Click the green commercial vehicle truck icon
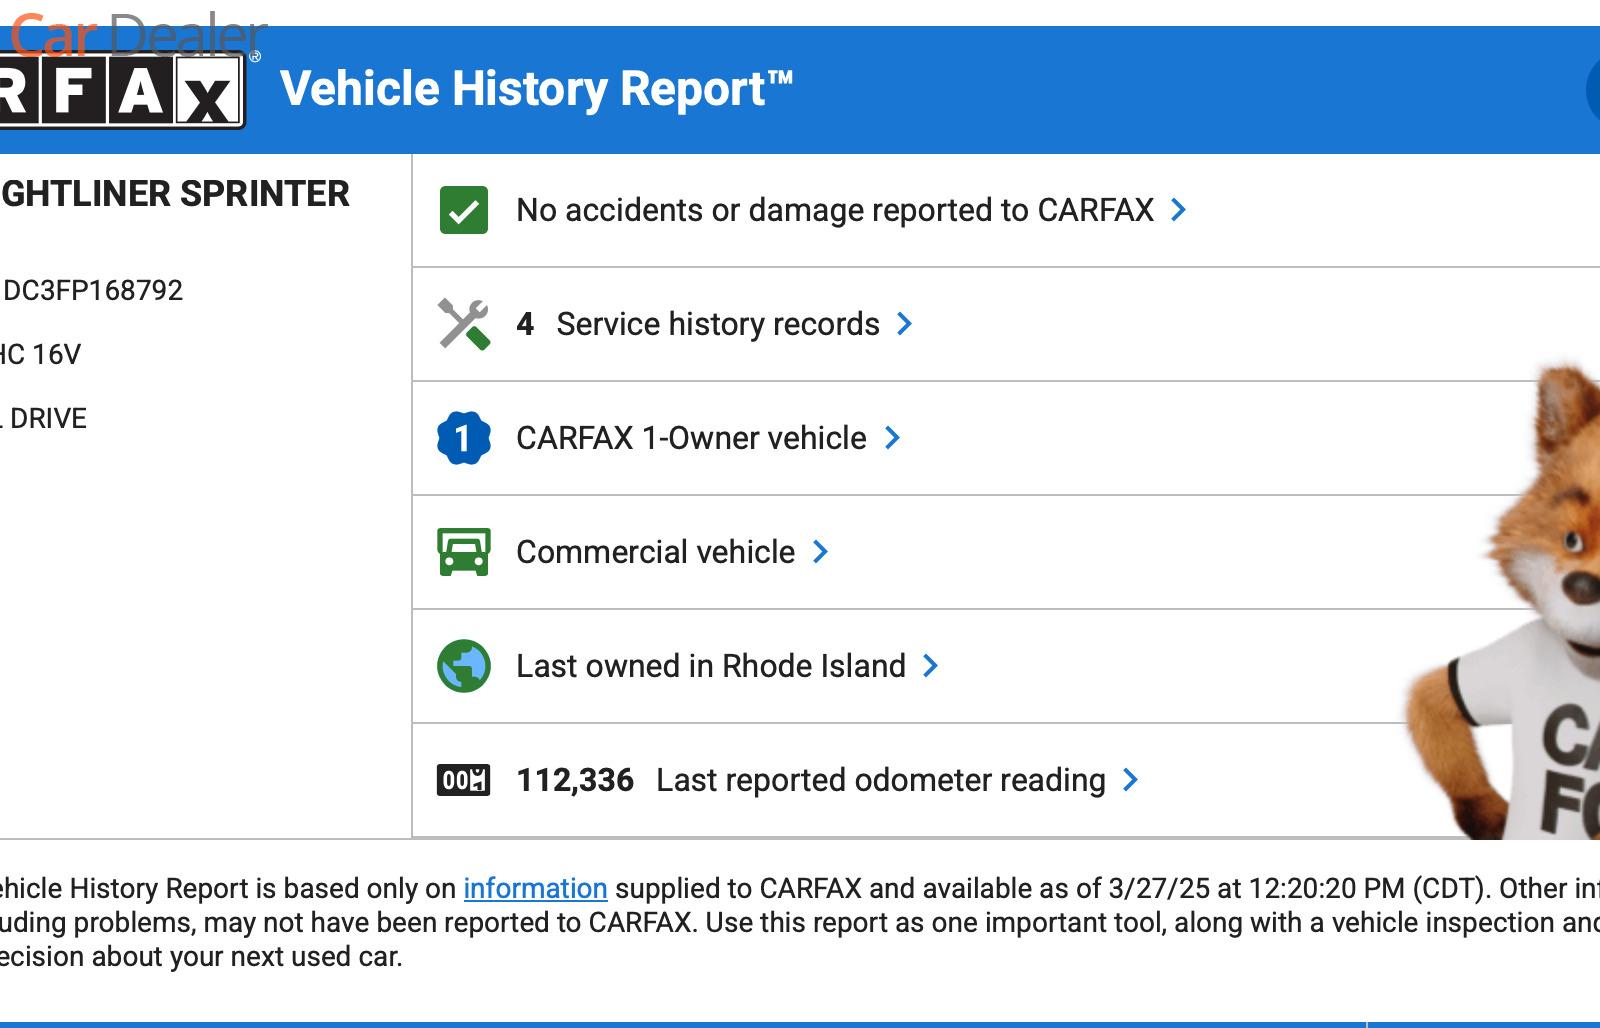Viewport: 1600px width, 1028px height. point(464,552)
